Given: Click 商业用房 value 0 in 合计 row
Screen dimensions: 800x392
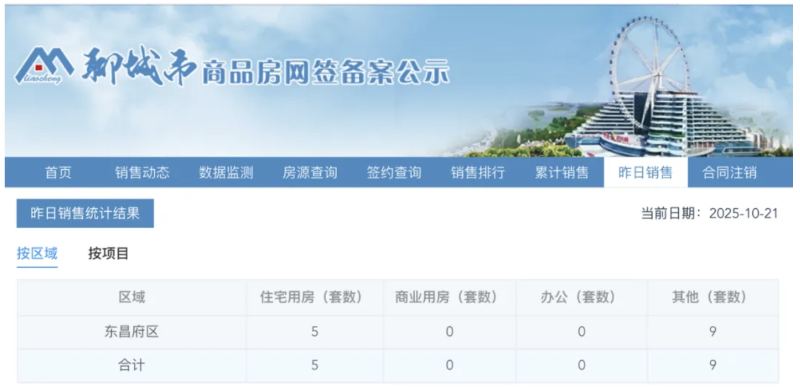Looking at the screenshot, I should [x=449, y=365].
